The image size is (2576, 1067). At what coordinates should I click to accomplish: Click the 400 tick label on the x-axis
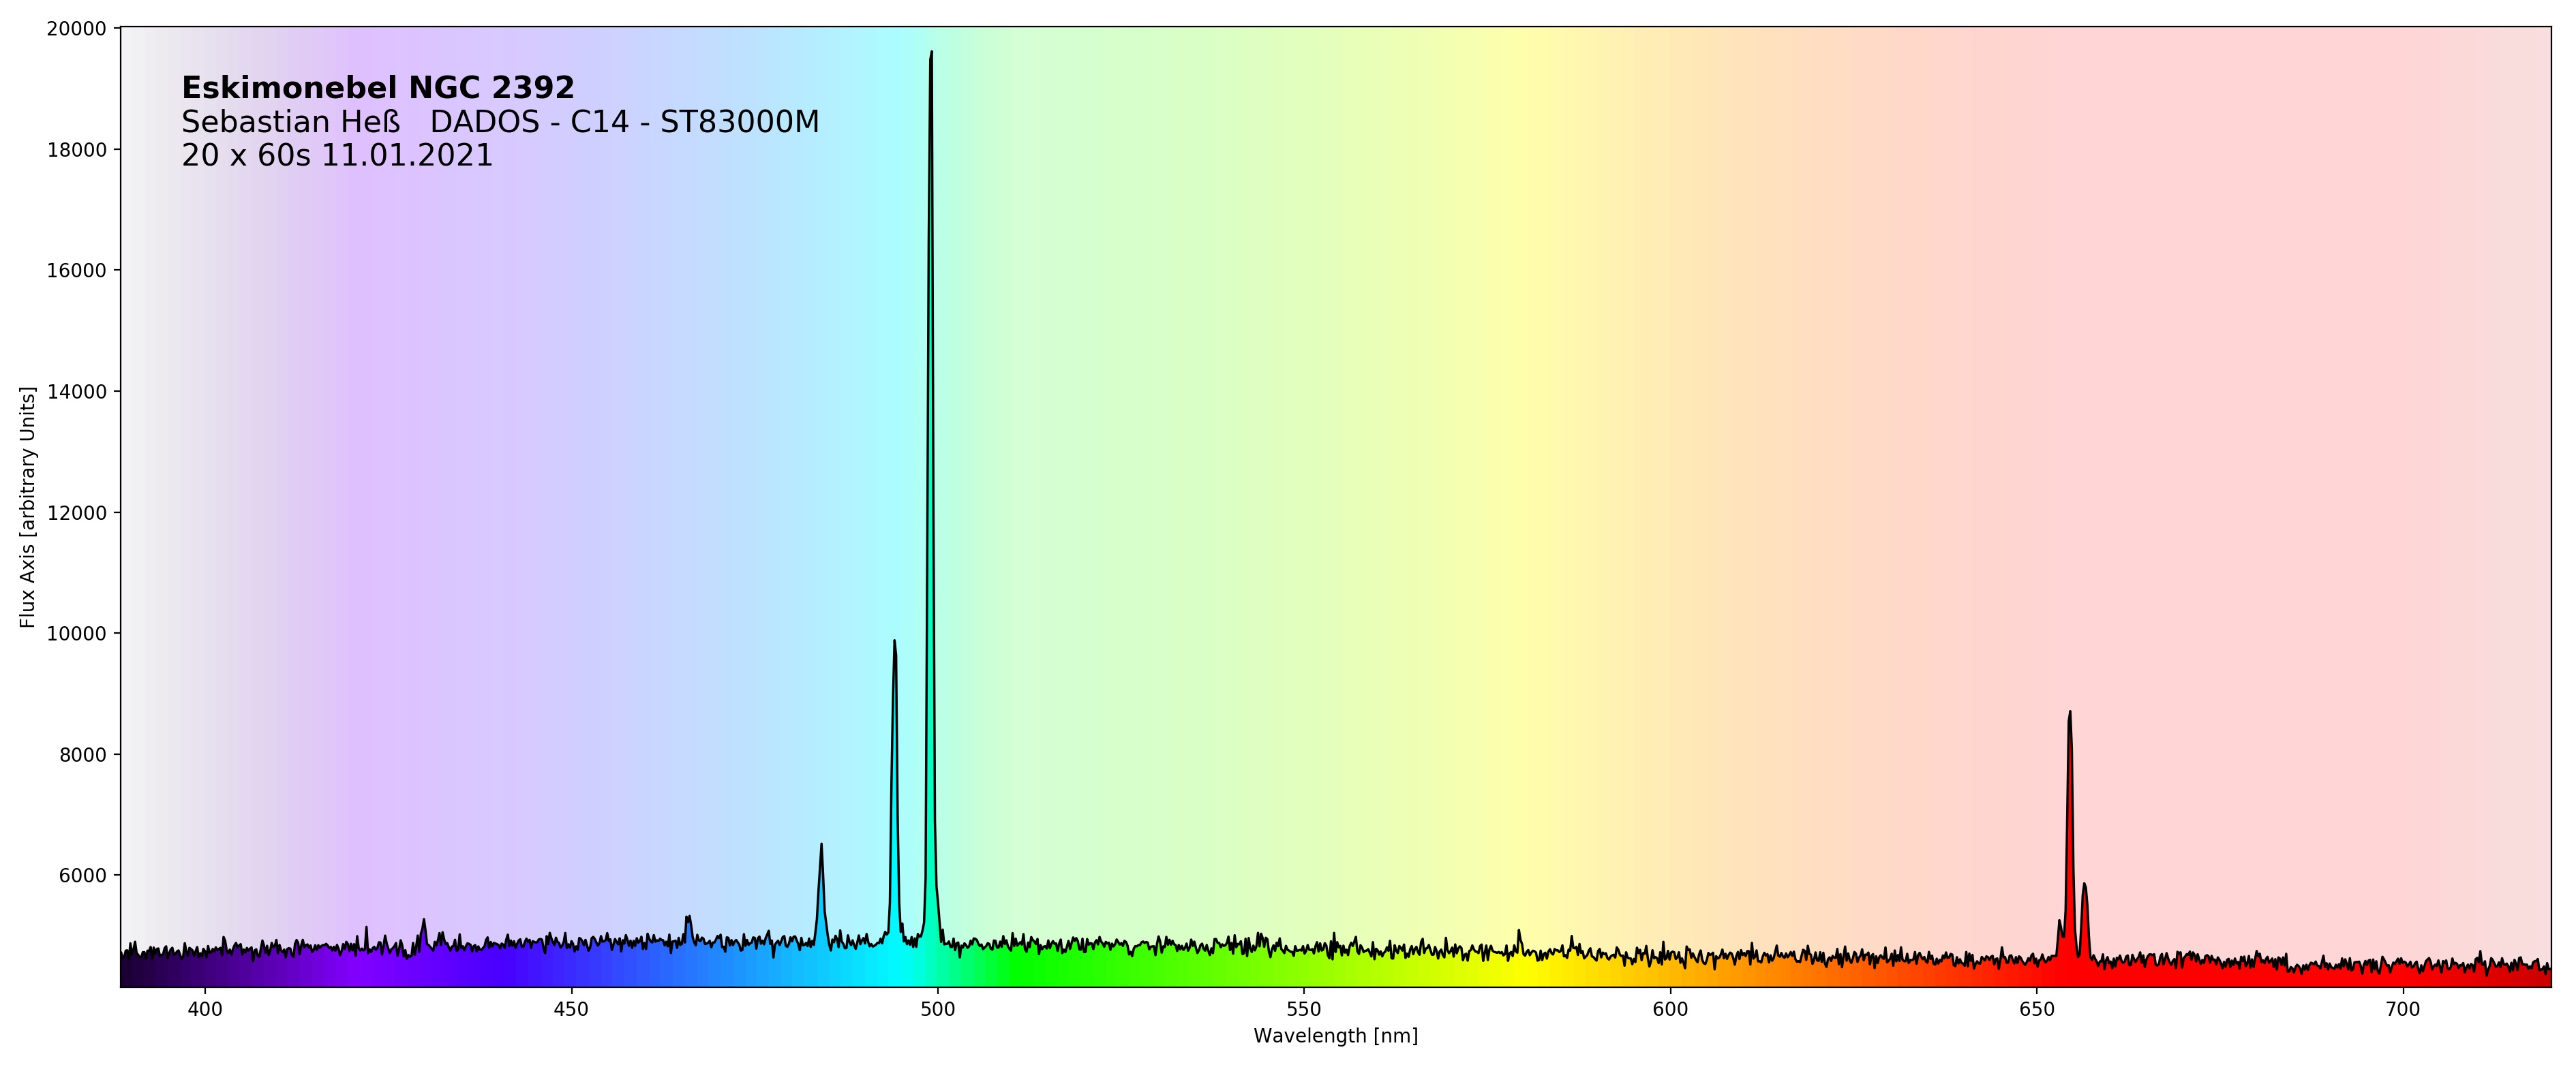point(205,1010)
